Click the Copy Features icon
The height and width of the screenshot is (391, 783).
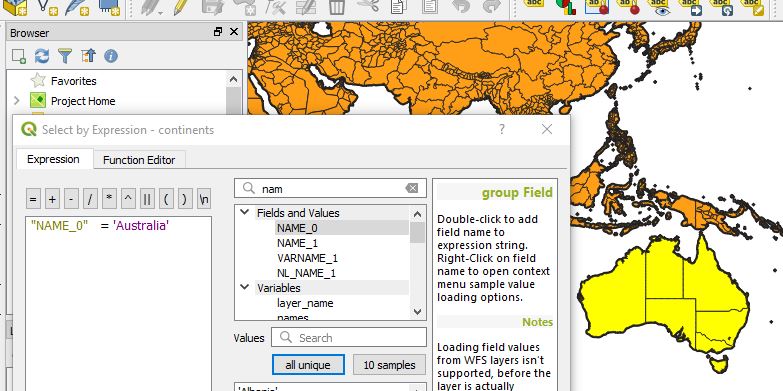pos(398,6)
